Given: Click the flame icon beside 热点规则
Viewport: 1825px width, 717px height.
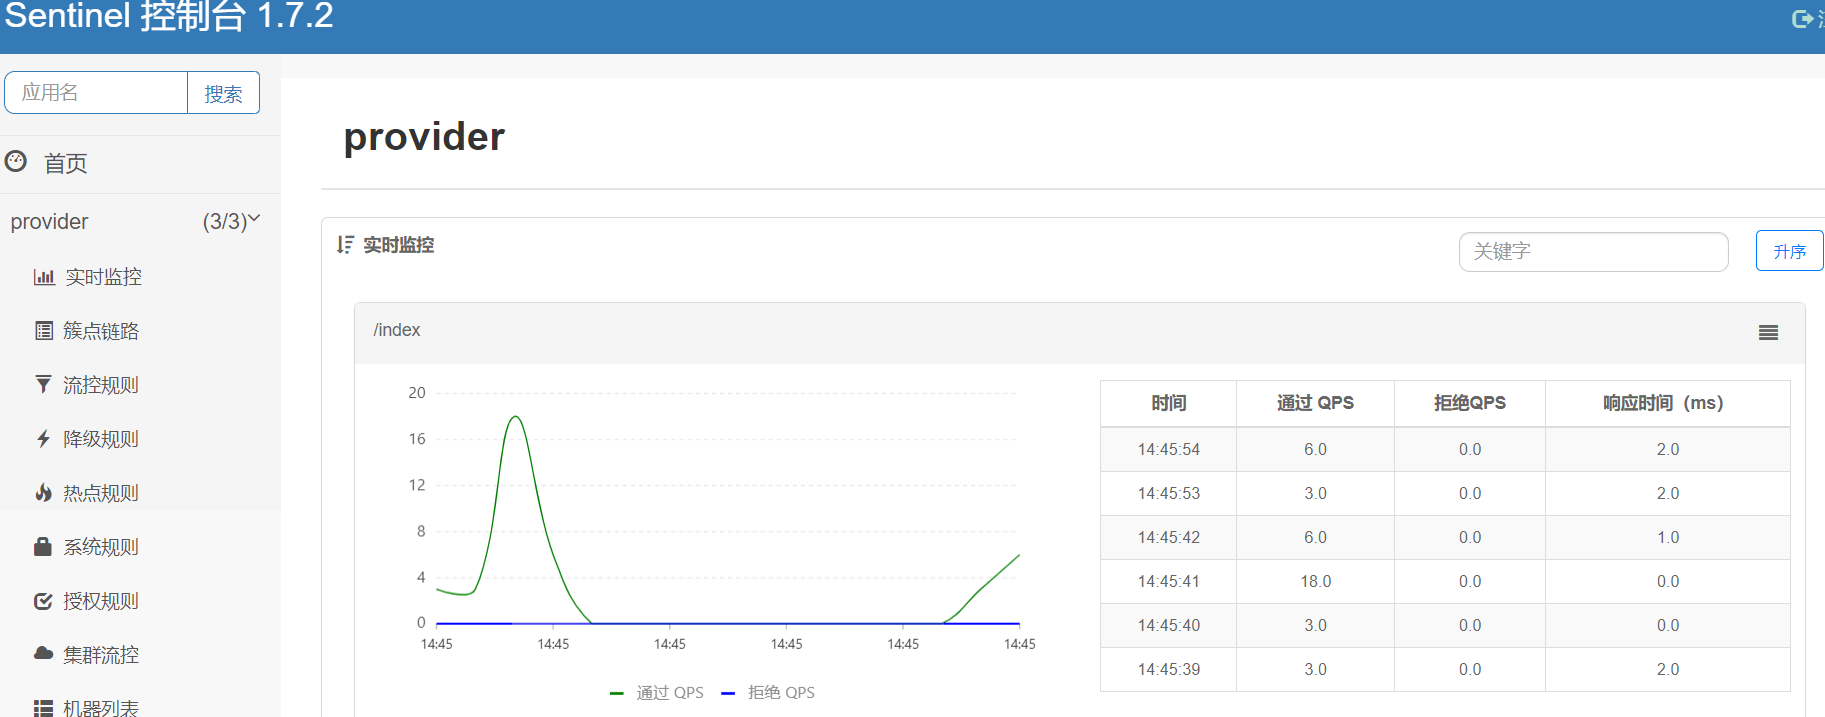Looking at the screenshot, I should click(43, 493).
